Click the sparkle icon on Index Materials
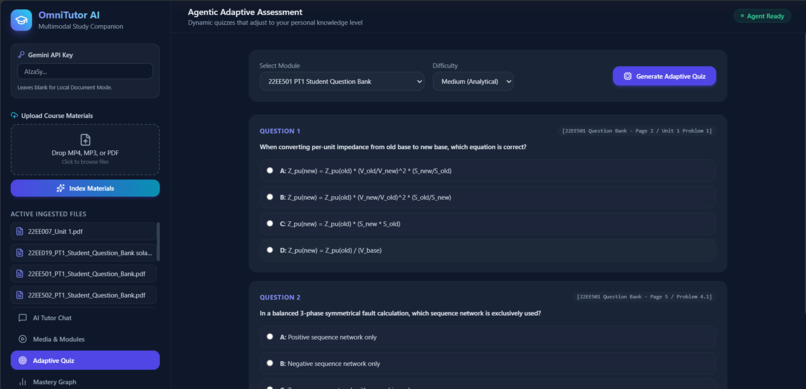Viewport: 806px width, 389px height. click(61, 189)
